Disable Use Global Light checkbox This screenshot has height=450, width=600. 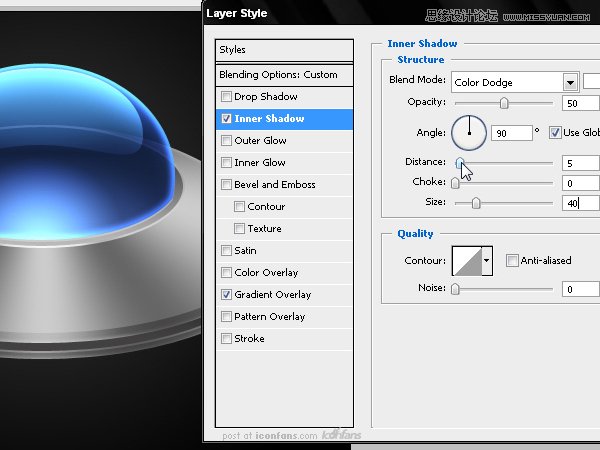(x=556, y=132)
